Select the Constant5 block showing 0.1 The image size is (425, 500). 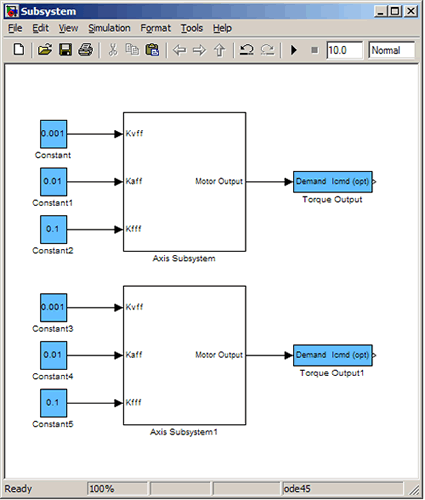point(53,403)
